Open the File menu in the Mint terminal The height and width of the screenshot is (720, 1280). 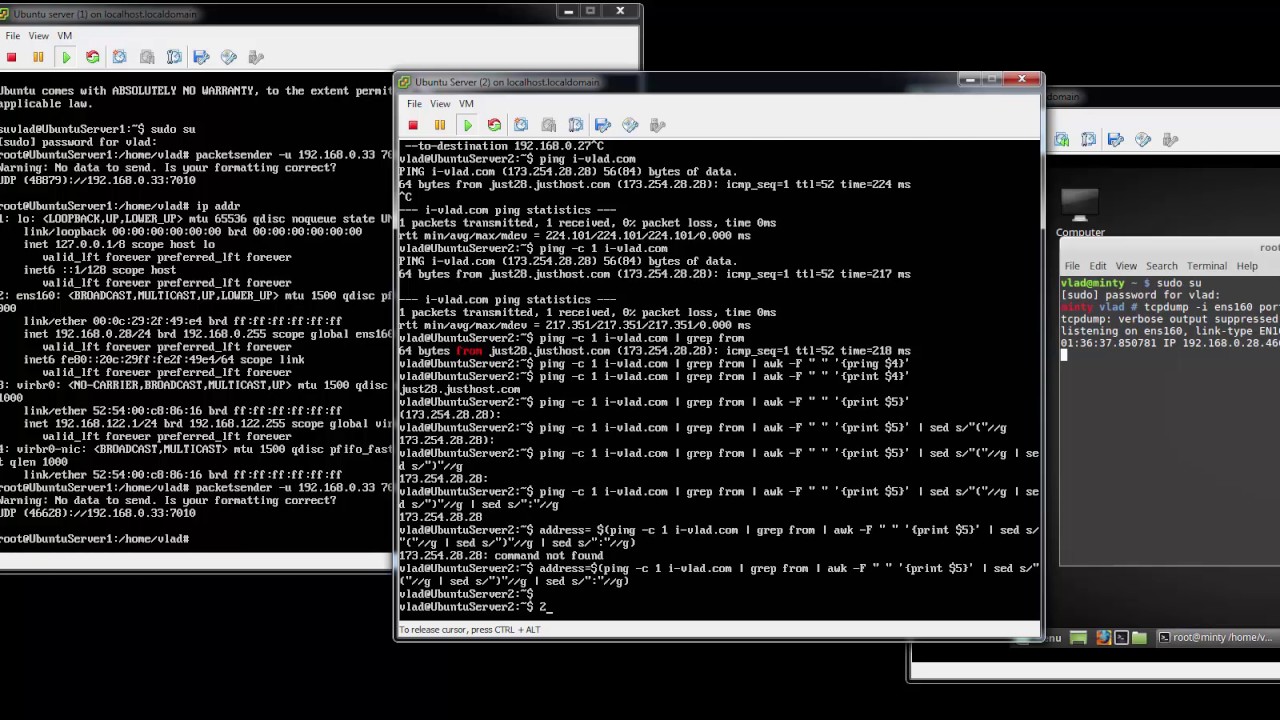point(1072,266)
